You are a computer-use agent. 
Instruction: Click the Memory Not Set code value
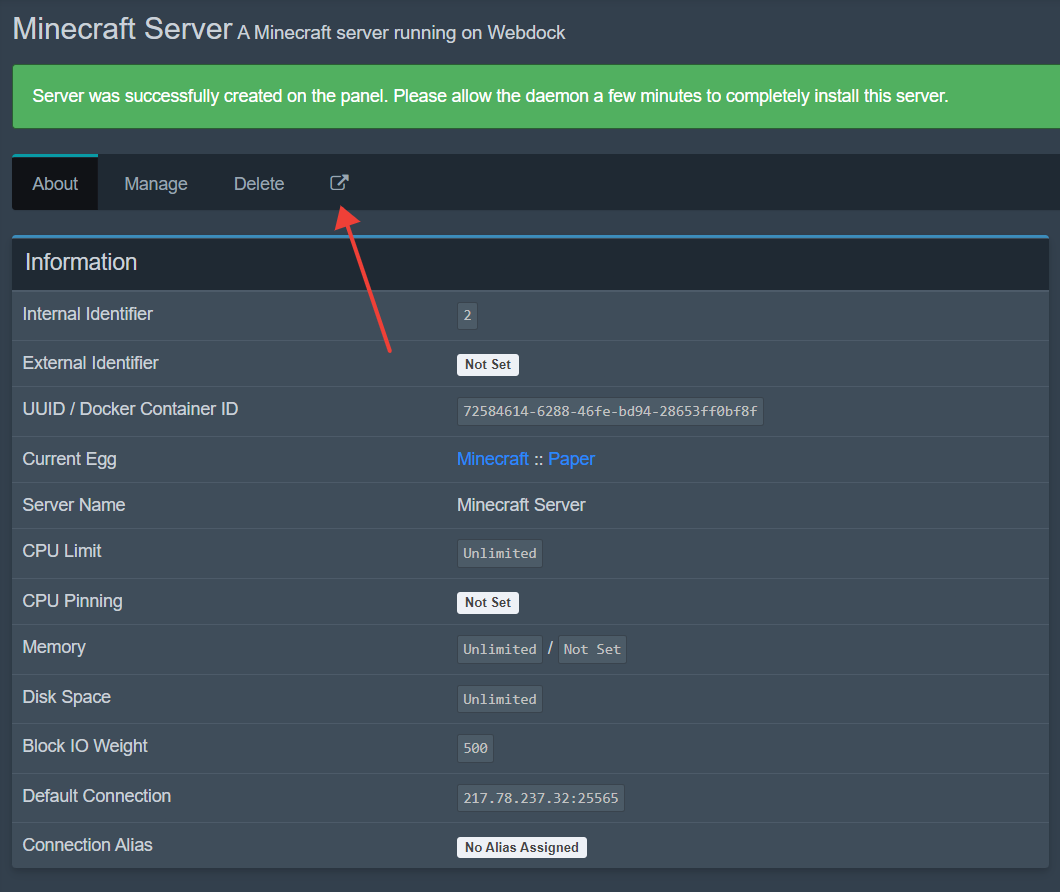point(592,649)
